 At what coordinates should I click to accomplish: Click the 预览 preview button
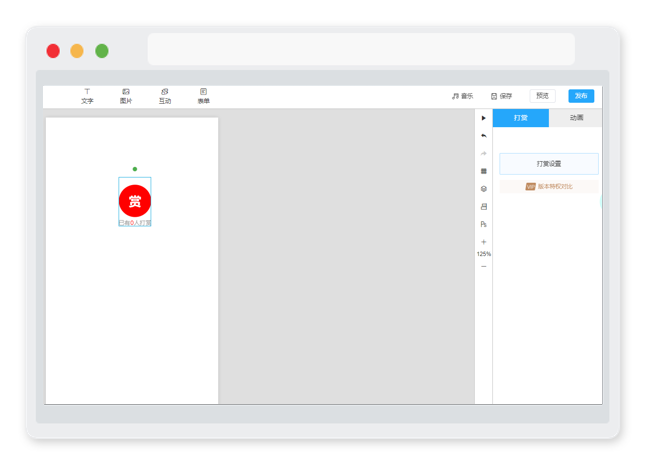pos(543,96)
